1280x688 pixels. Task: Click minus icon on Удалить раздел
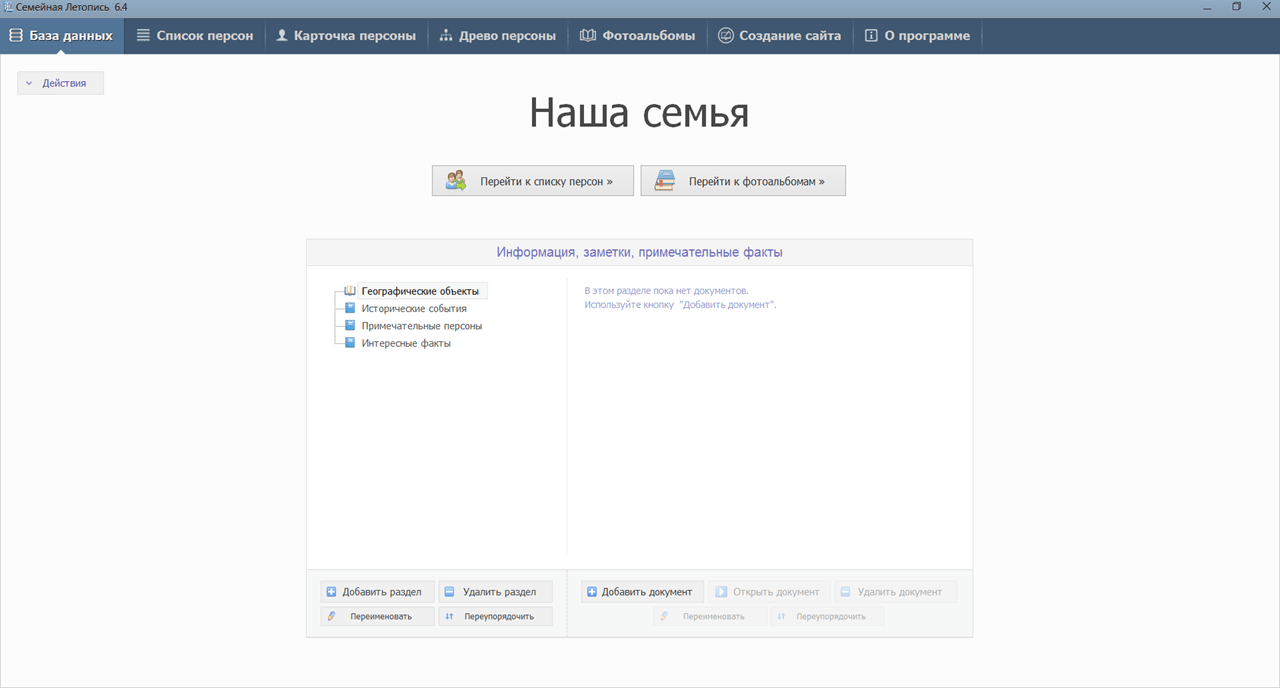tap(450, 592)
